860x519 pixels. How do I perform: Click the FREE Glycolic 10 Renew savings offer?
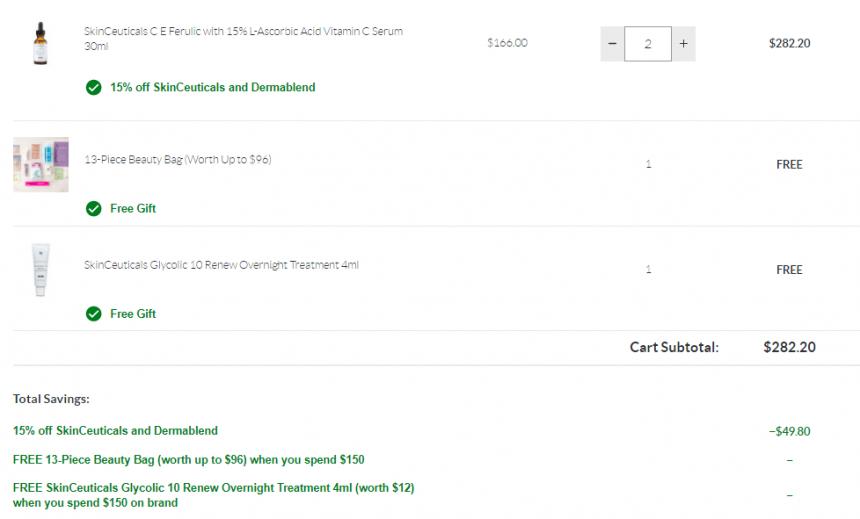pos(213,495)
